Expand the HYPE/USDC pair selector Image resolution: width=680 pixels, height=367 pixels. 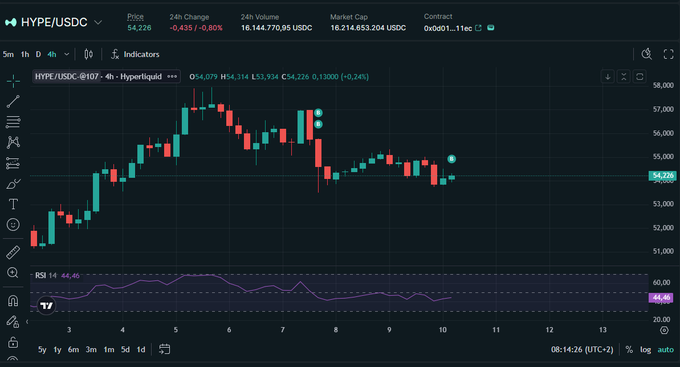tap(98, 22)
